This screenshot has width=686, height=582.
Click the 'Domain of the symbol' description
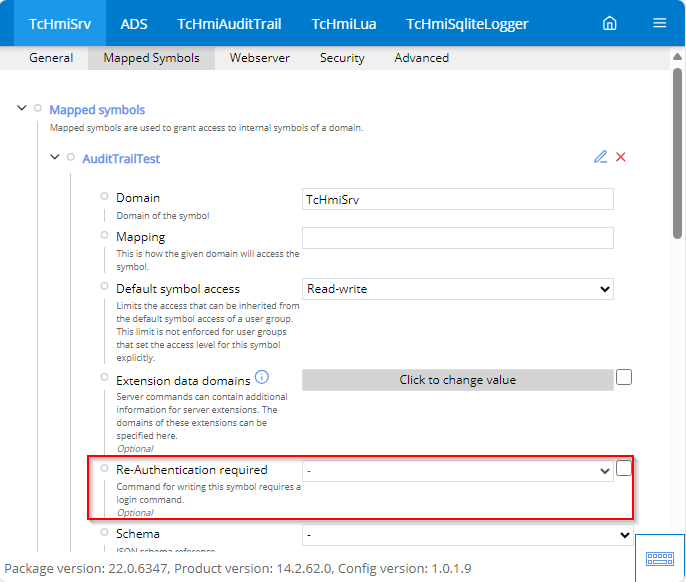tap(163, 216)
